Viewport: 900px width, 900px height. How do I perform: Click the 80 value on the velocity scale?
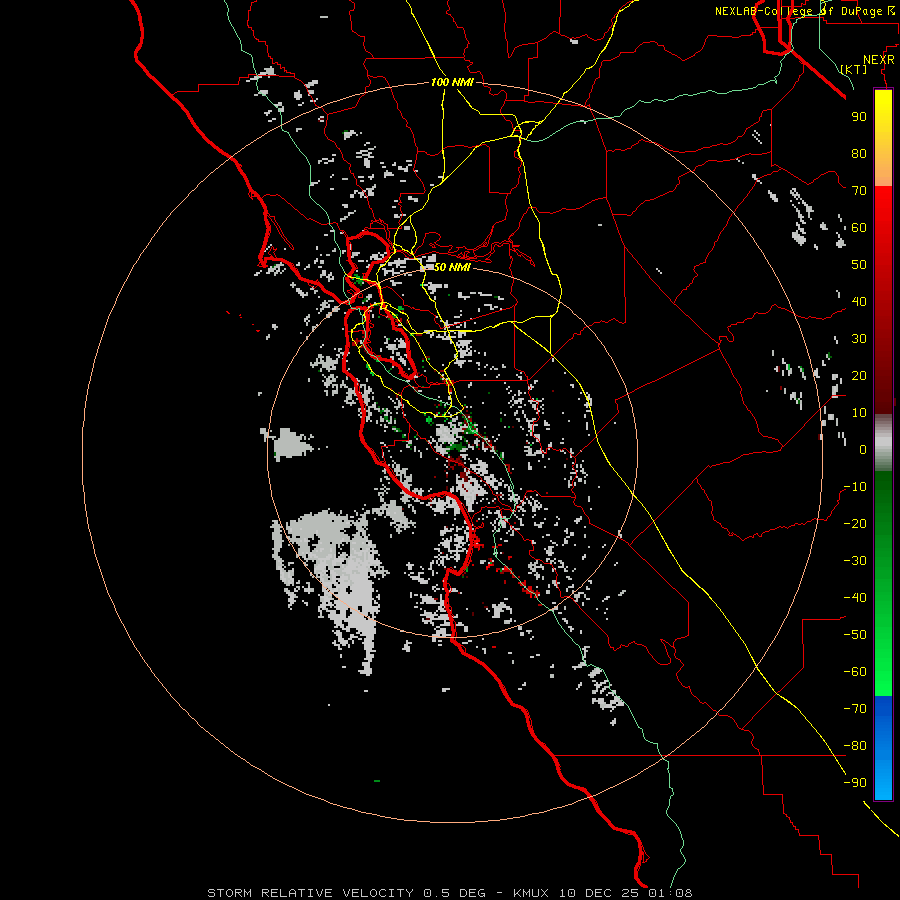pos(859,154)
